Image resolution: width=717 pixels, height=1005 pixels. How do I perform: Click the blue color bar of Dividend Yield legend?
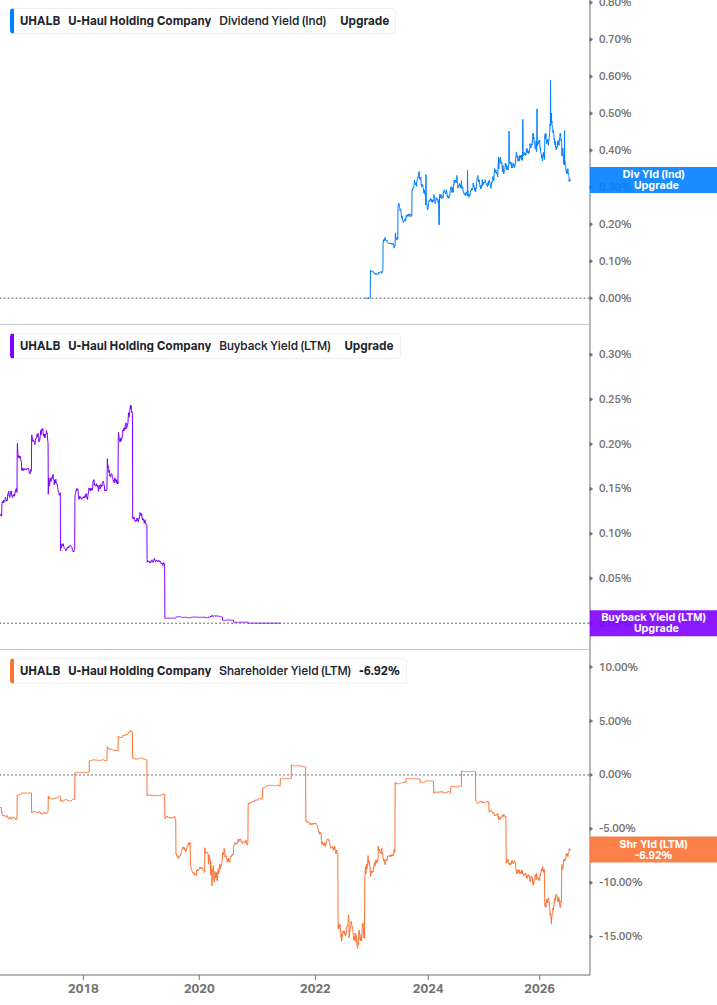(12, 21)
